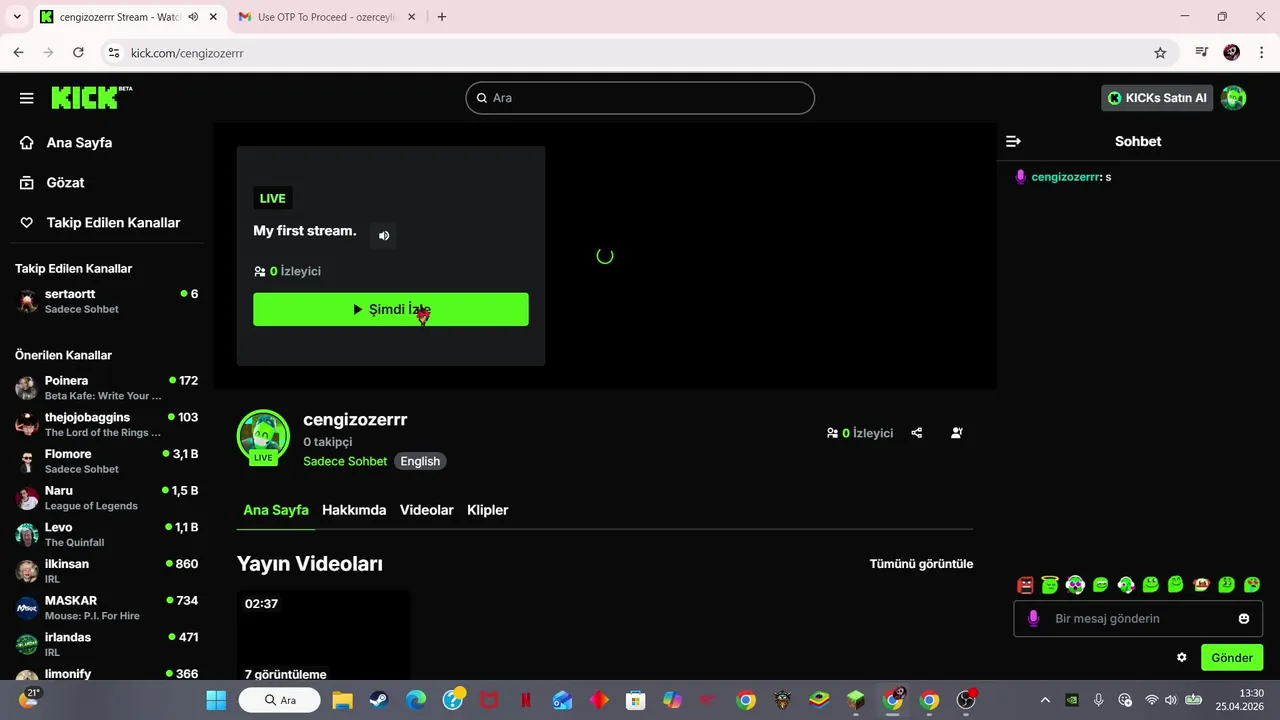
Task: Switch to the Hakkımda tab
Action: point(354,510)
